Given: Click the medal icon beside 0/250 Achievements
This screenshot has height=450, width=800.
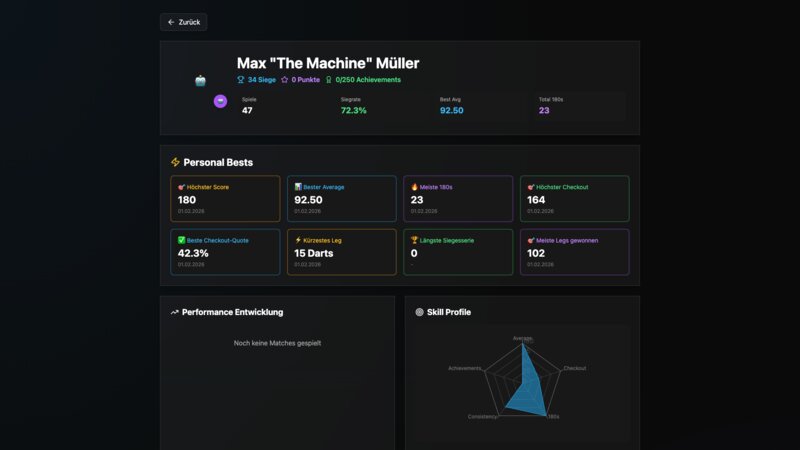Looking at the screenshot, I should point(329,80).
